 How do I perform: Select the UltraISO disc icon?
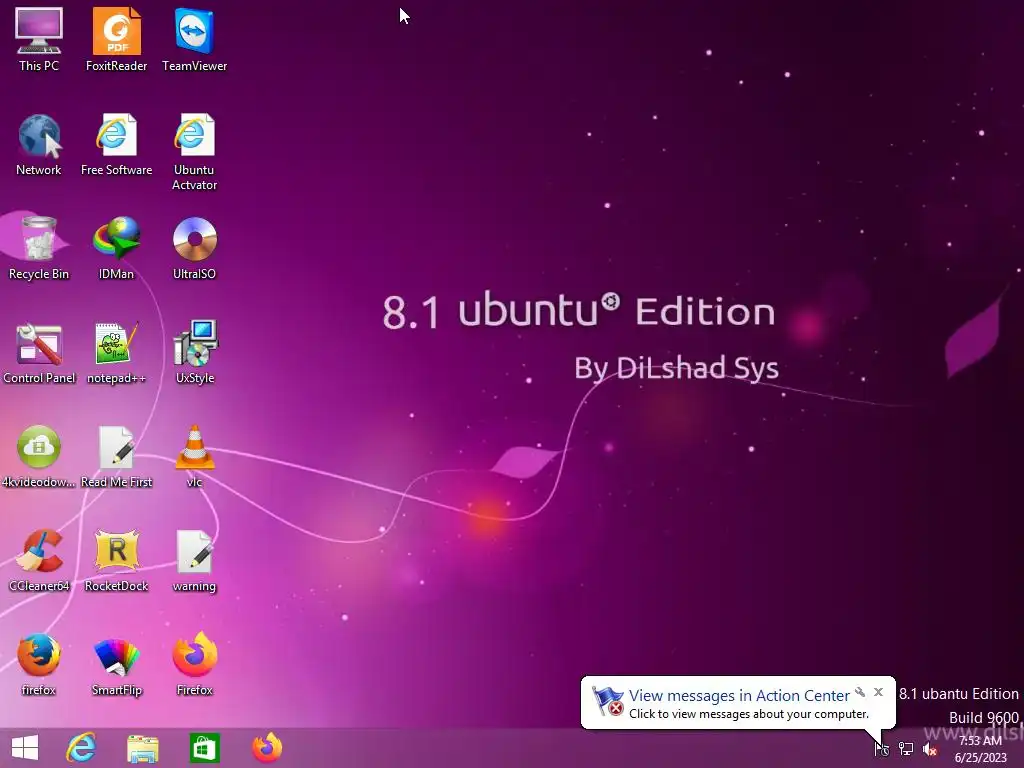coord(194,248)
